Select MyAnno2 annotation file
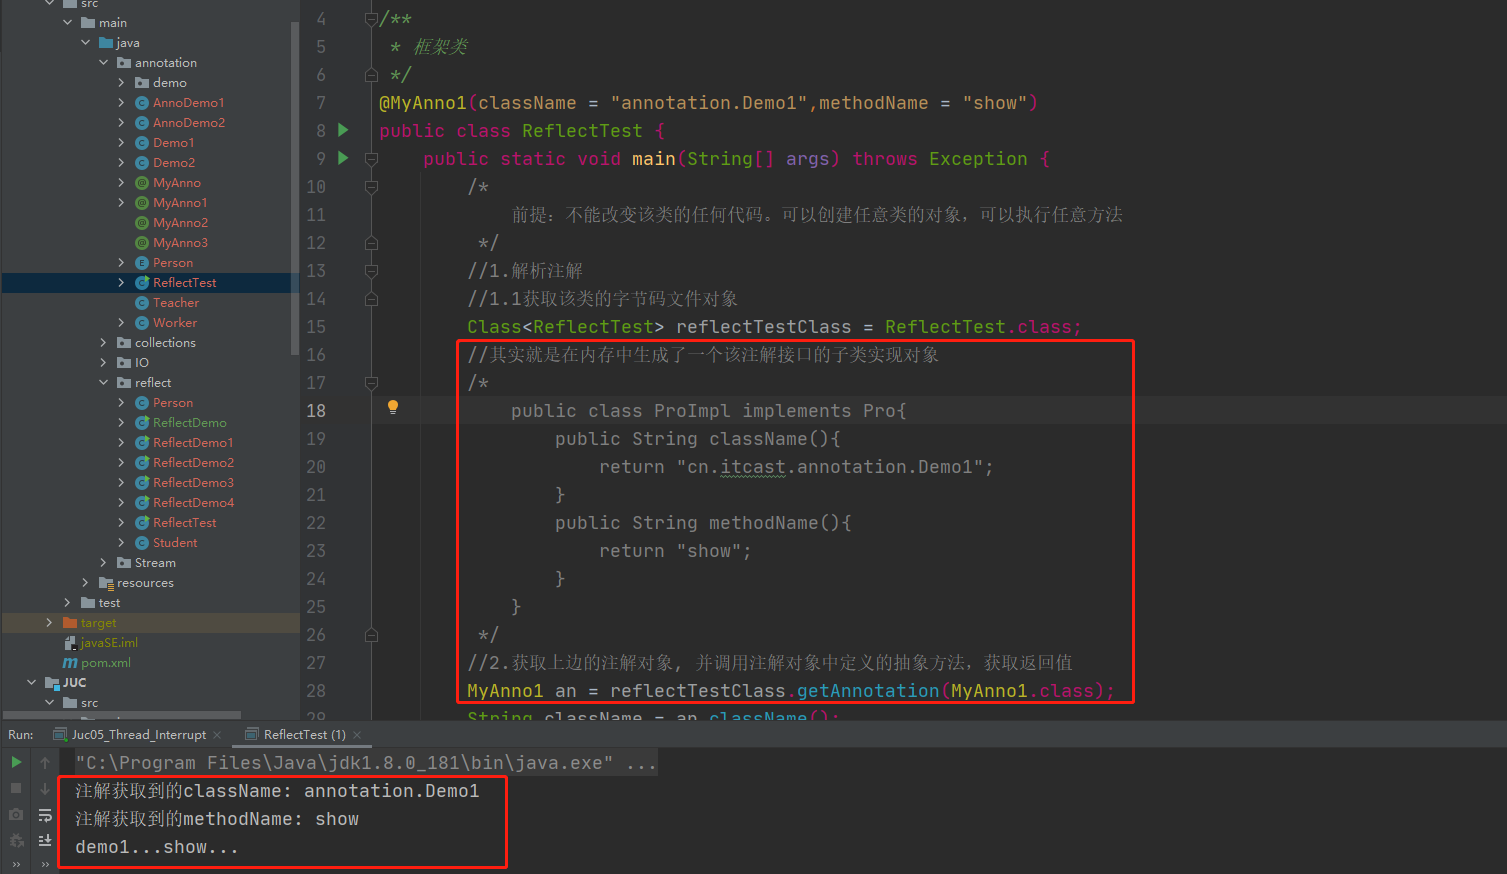 [x=180, y=222]
